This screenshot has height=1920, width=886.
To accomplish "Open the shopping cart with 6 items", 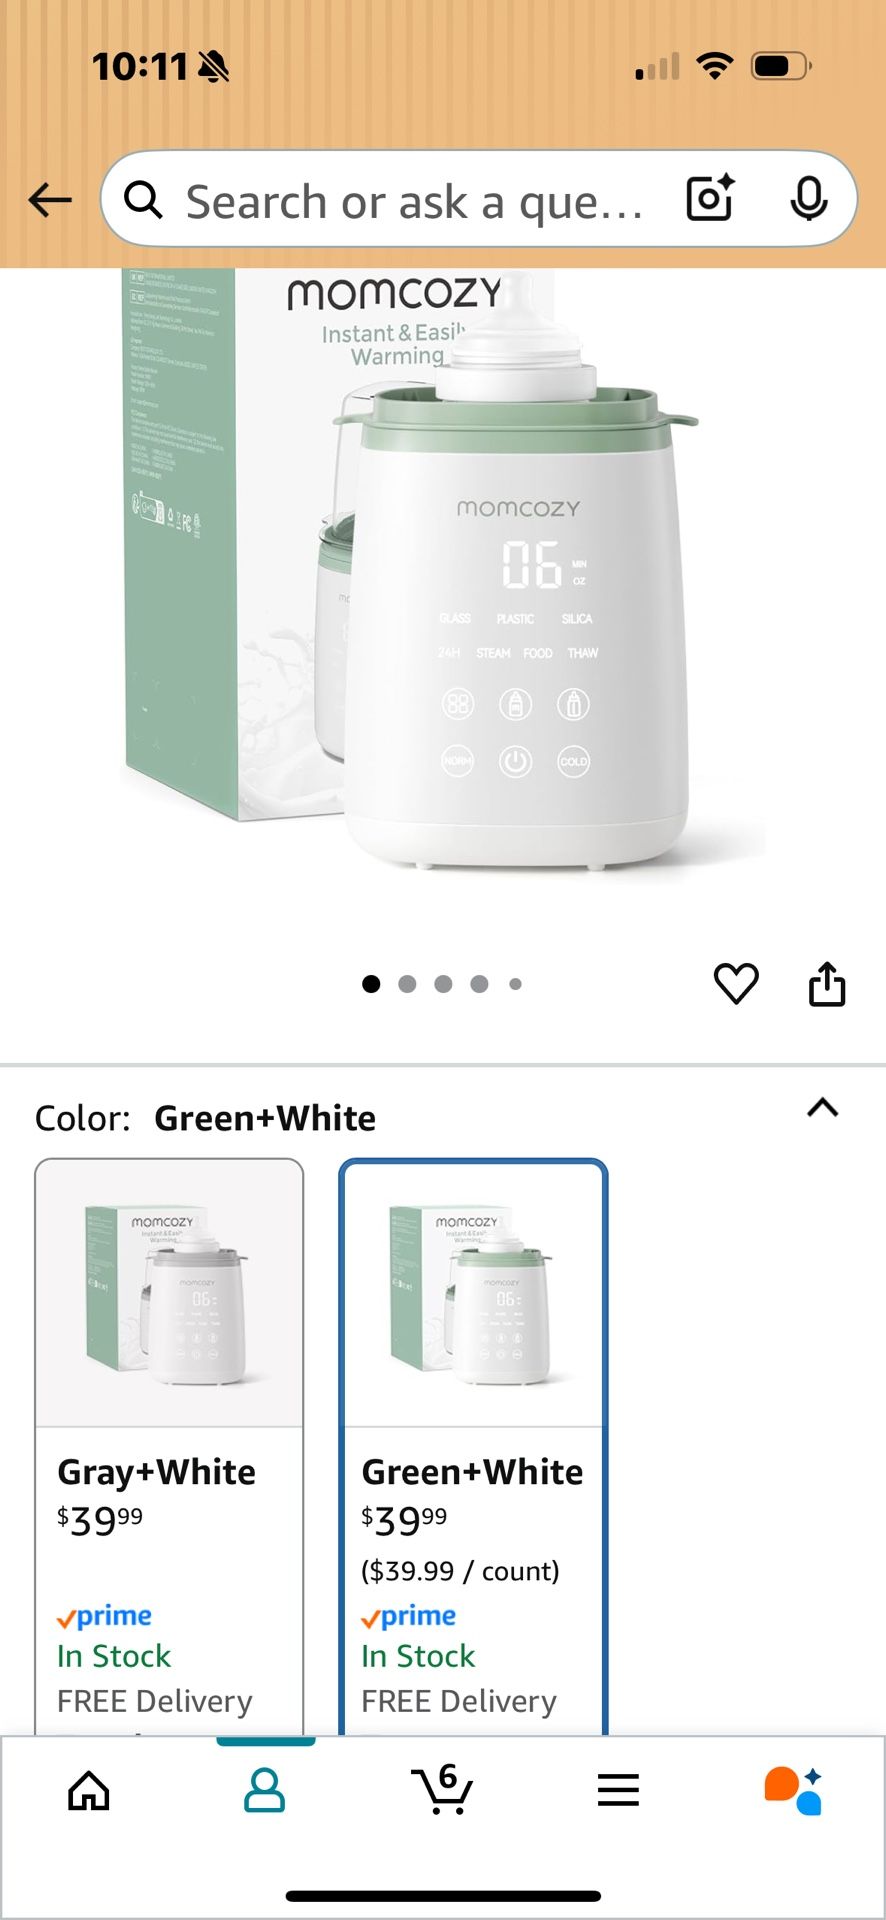I will [442, 1789].
